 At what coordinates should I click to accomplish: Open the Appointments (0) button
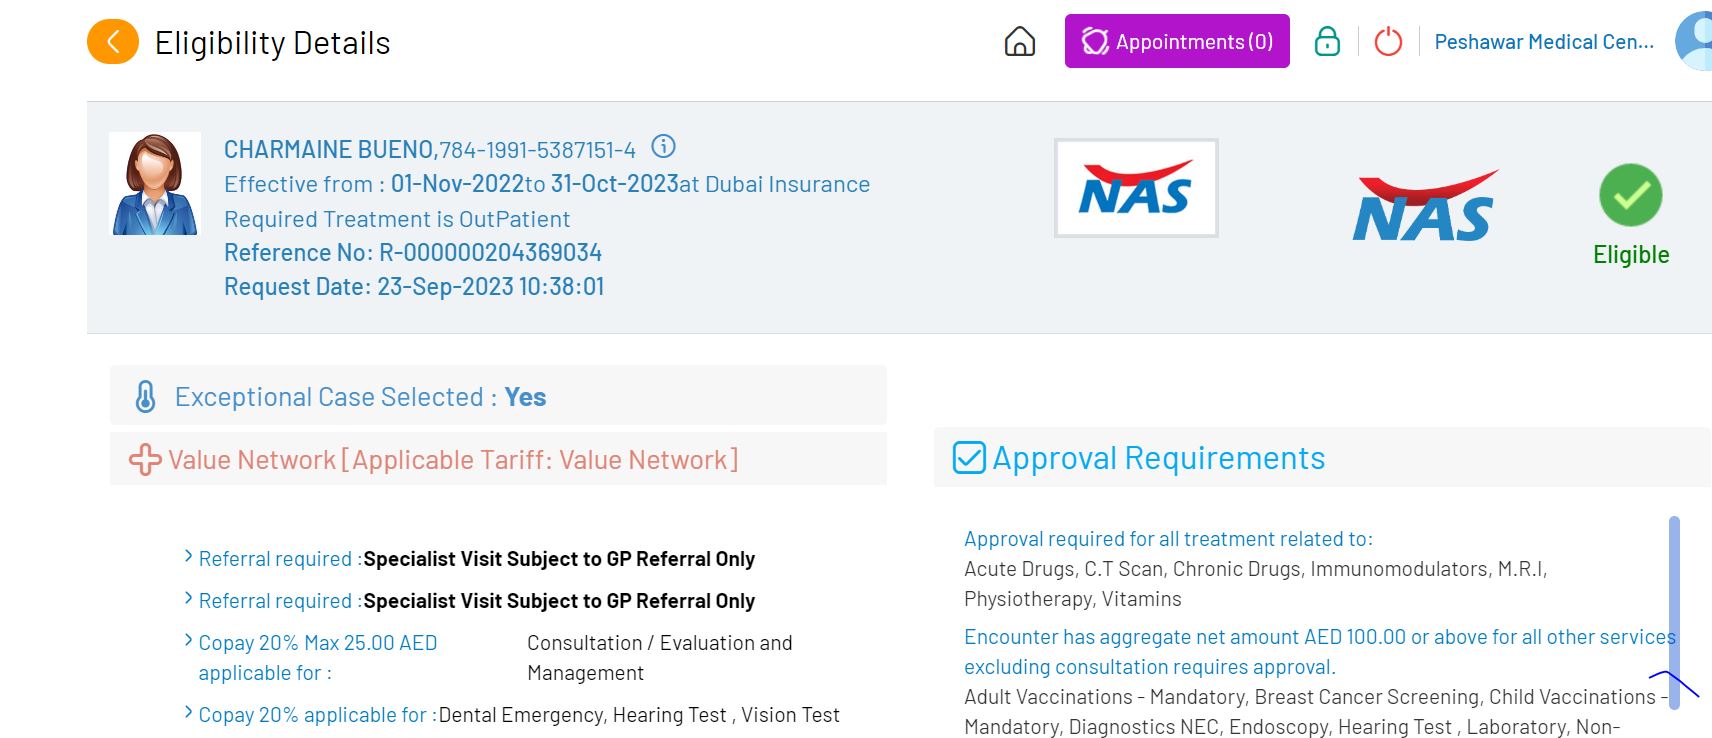coord(1177,42)
